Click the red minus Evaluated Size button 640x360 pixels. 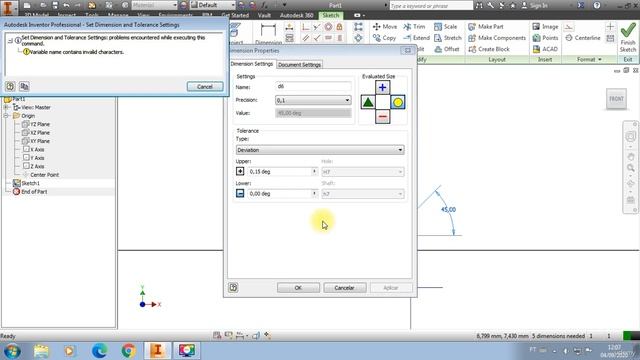[382, 117]
